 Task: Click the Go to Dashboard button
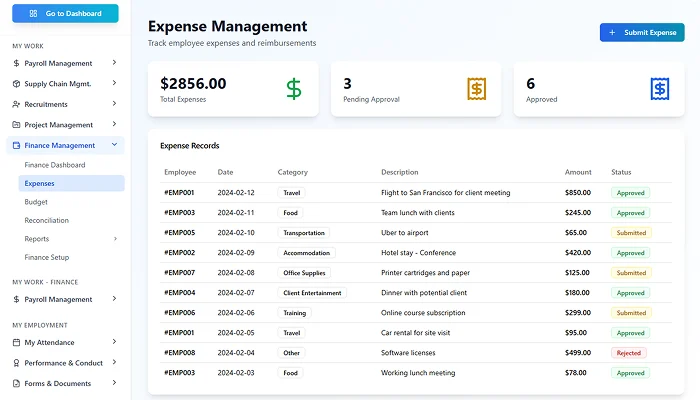[65, 14]
